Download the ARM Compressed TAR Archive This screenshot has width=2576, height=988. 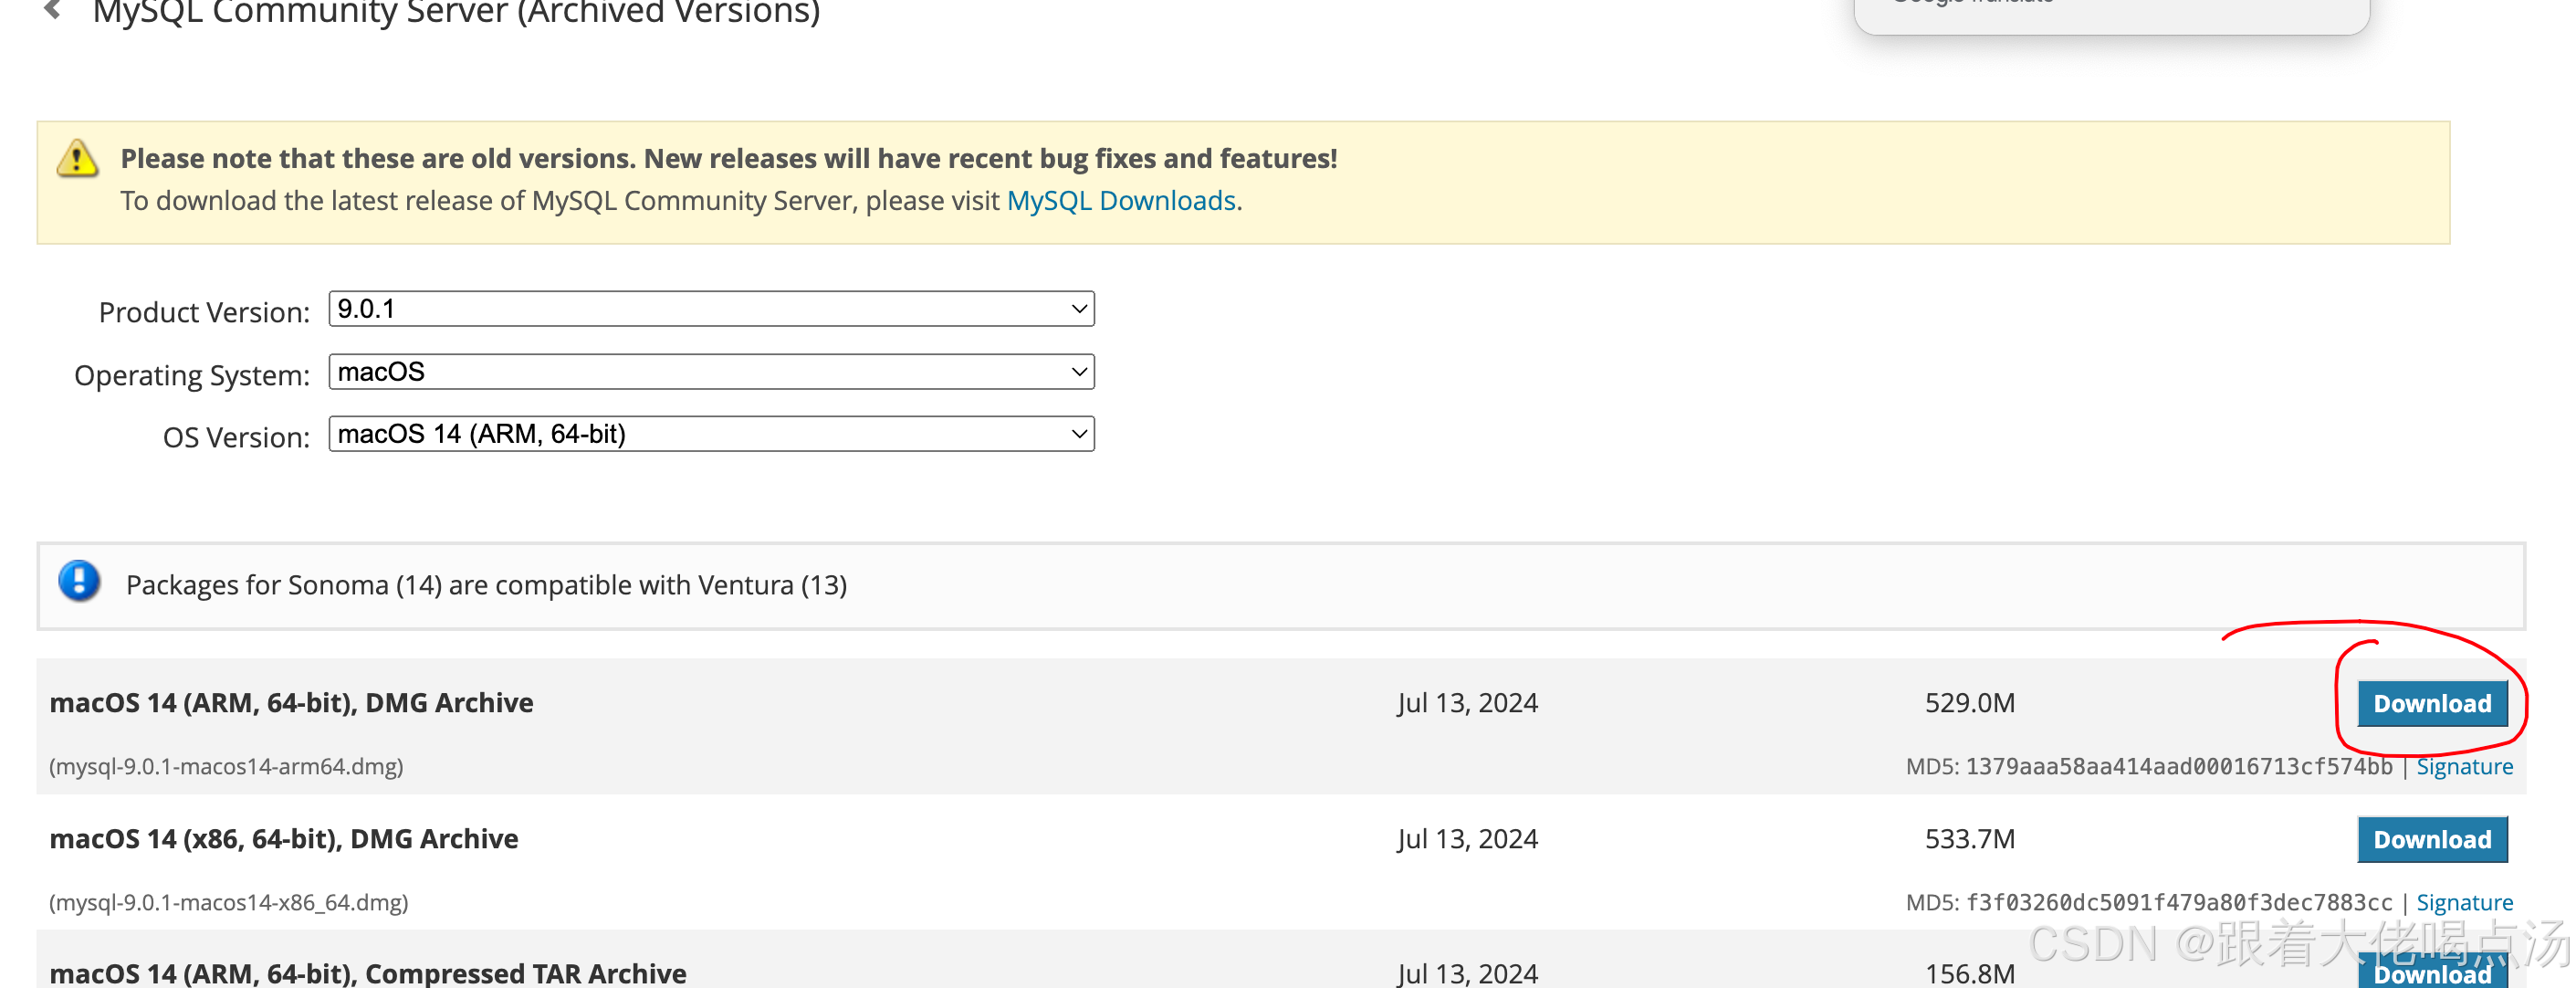(x=2431, y=974)
